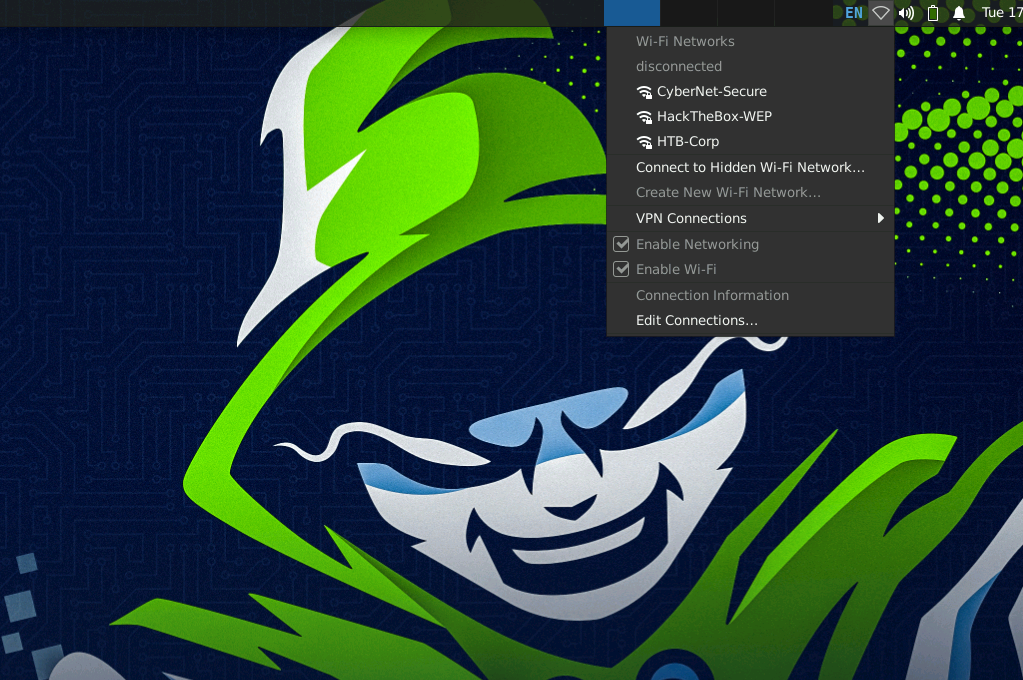This screenshot has height=680, width=1023.
Task: Connect to the HTB-Corp network
Action: coord(750,141)
